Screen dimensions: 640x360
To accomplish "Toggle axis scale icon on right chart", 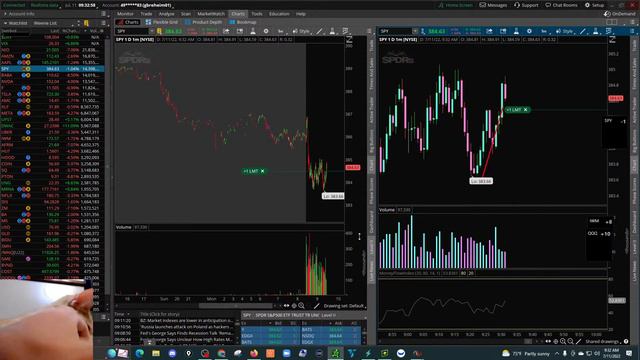I will point(612,40).
